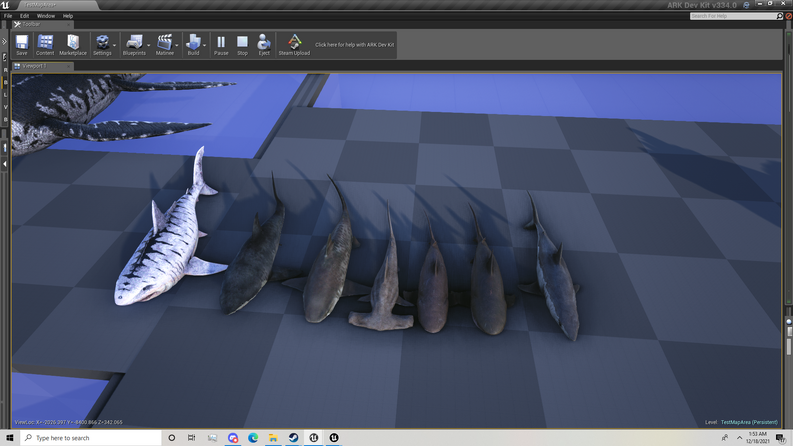Click the left-pointing arrow on left sidebar
793x446 pixels.
tap(5, 164)
